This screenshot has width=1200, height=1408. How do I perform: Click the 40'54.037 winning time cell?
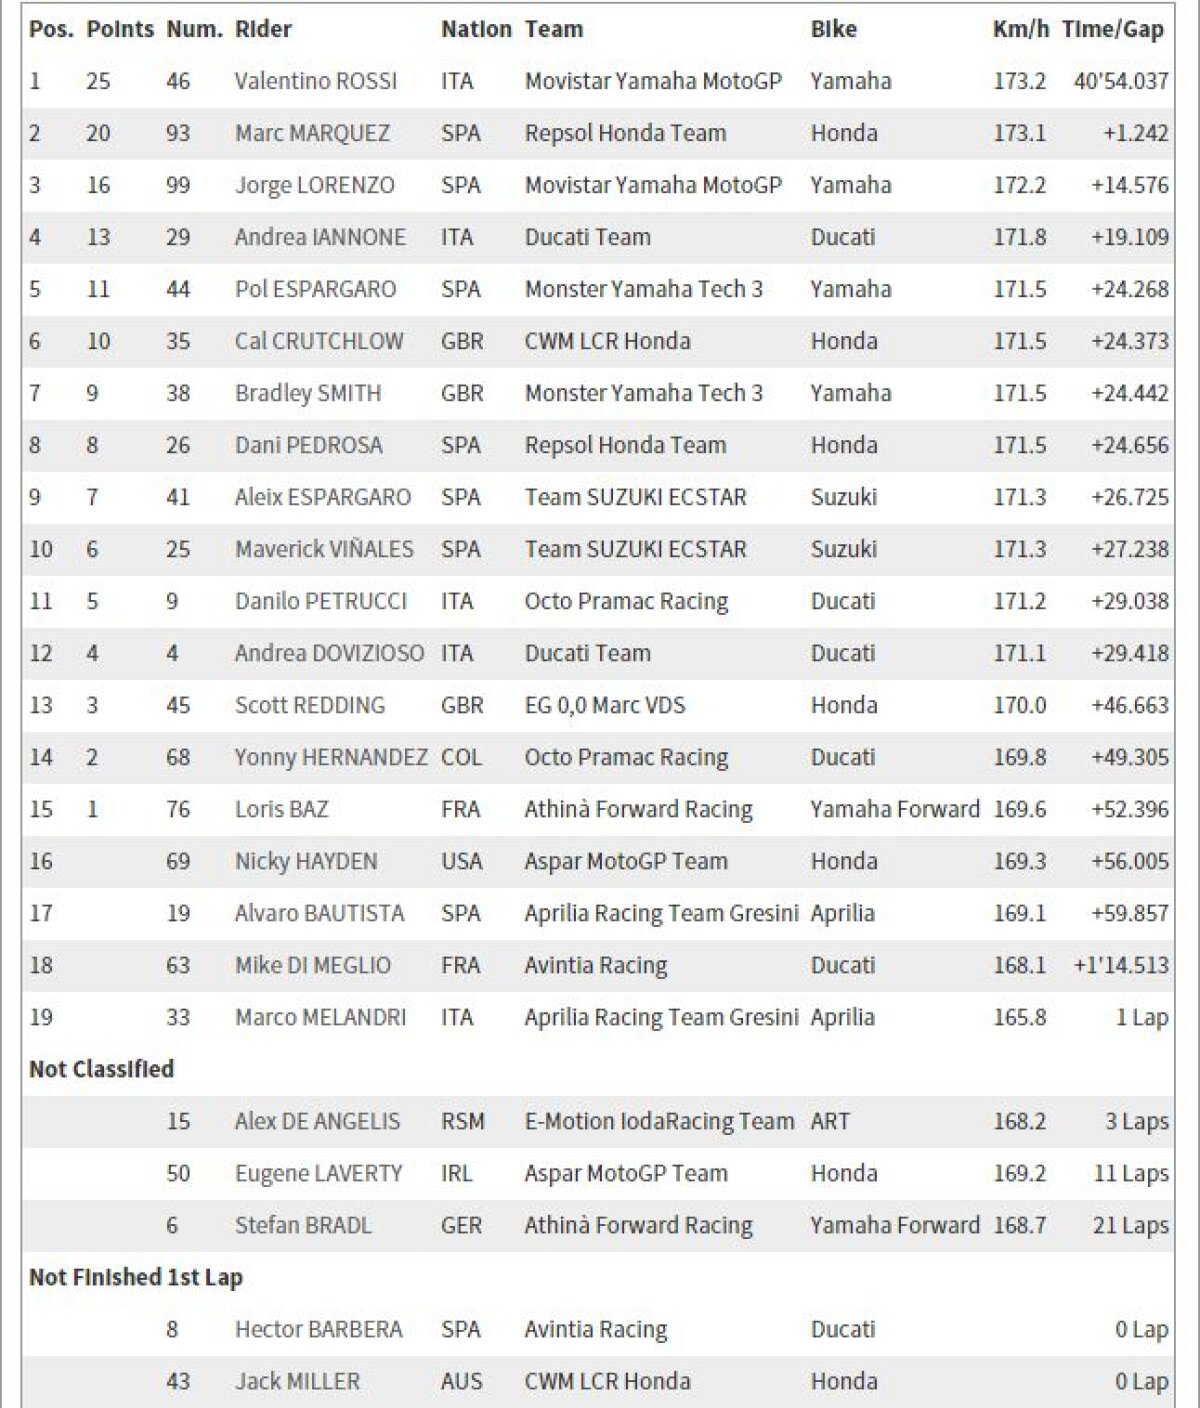point(1120,82)
